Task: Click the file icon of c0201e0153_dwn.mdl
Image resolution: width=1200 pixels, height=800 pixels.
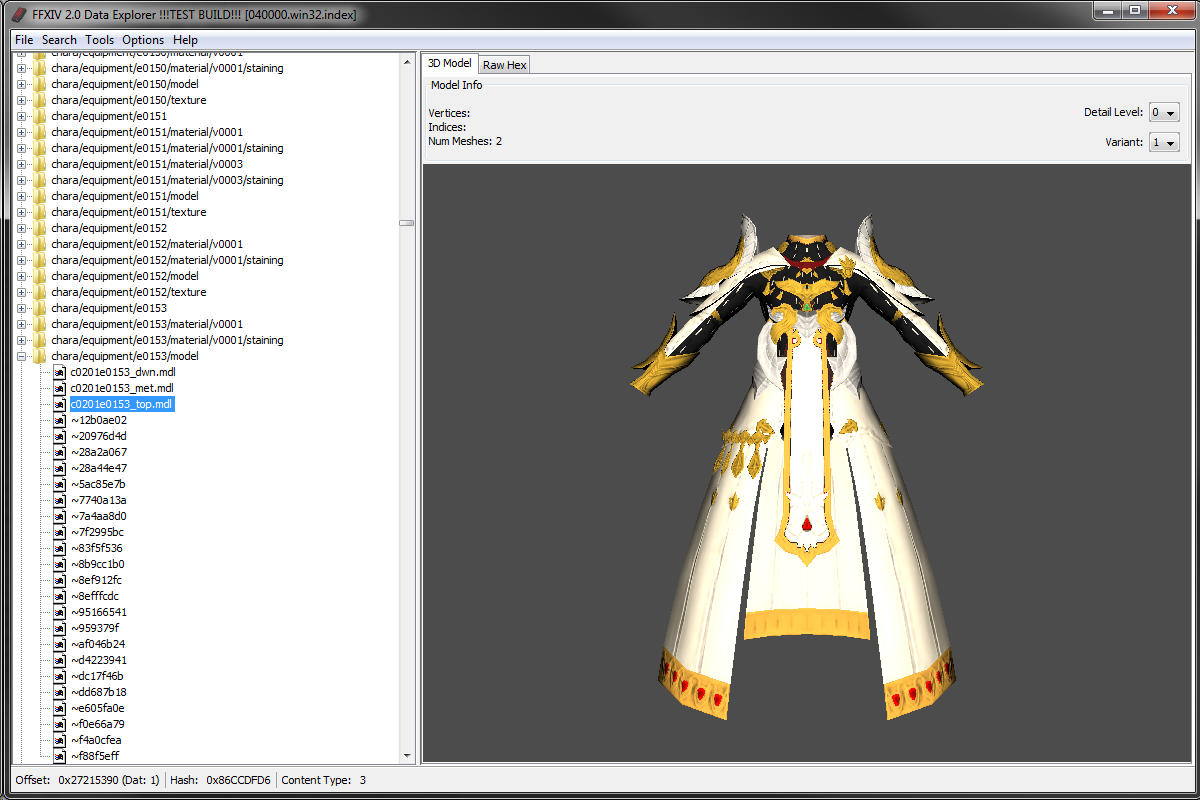Action: click(x=59, y=372)
